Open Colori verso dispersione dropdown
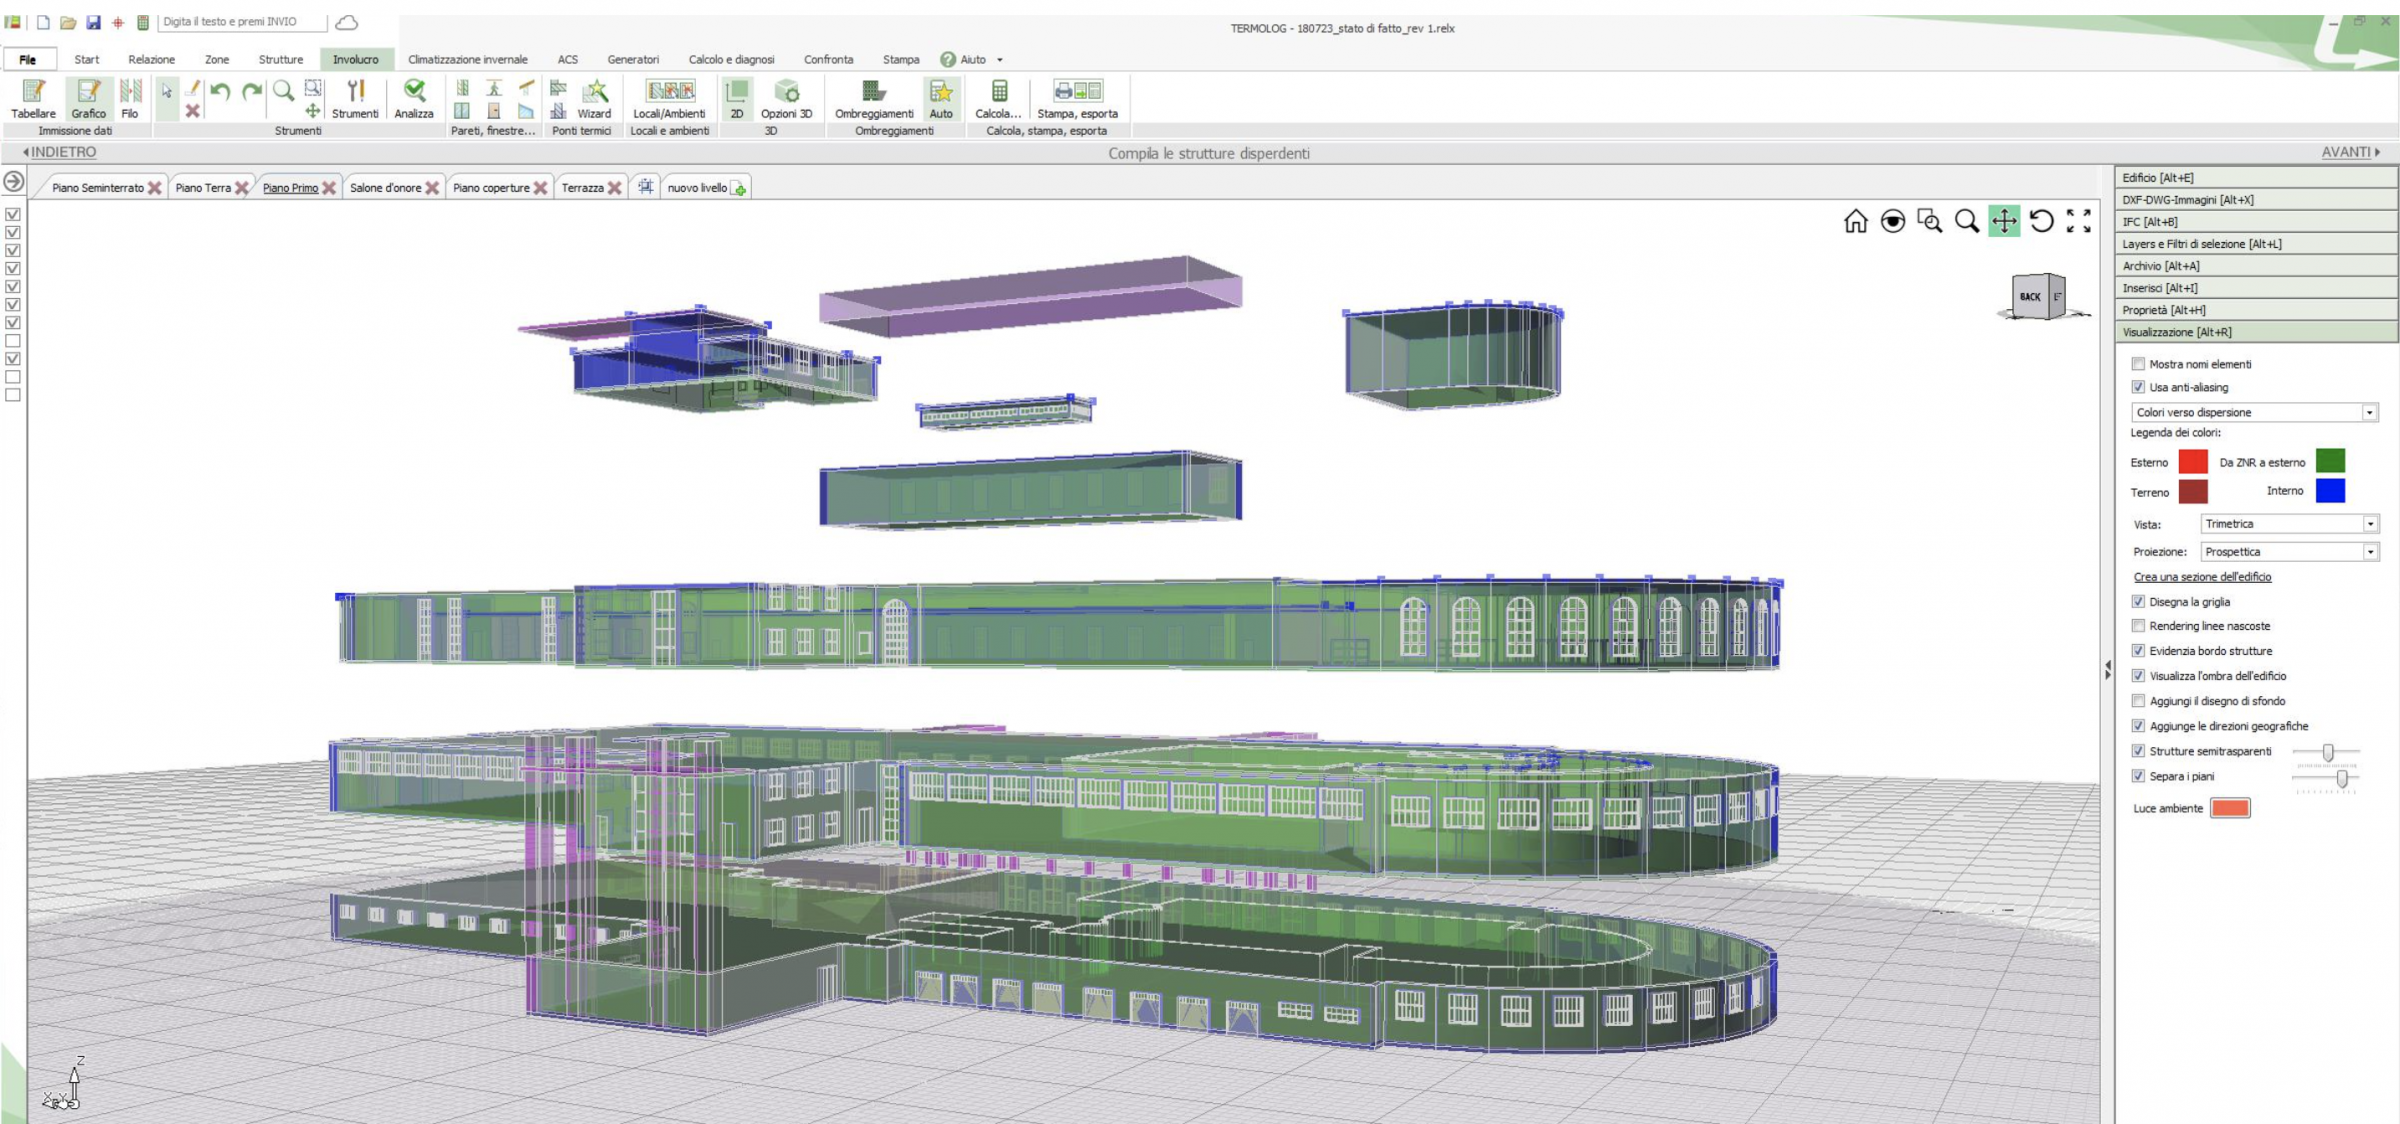The height and width of the screenshot is (1124, 2400). pos(2254,412)
